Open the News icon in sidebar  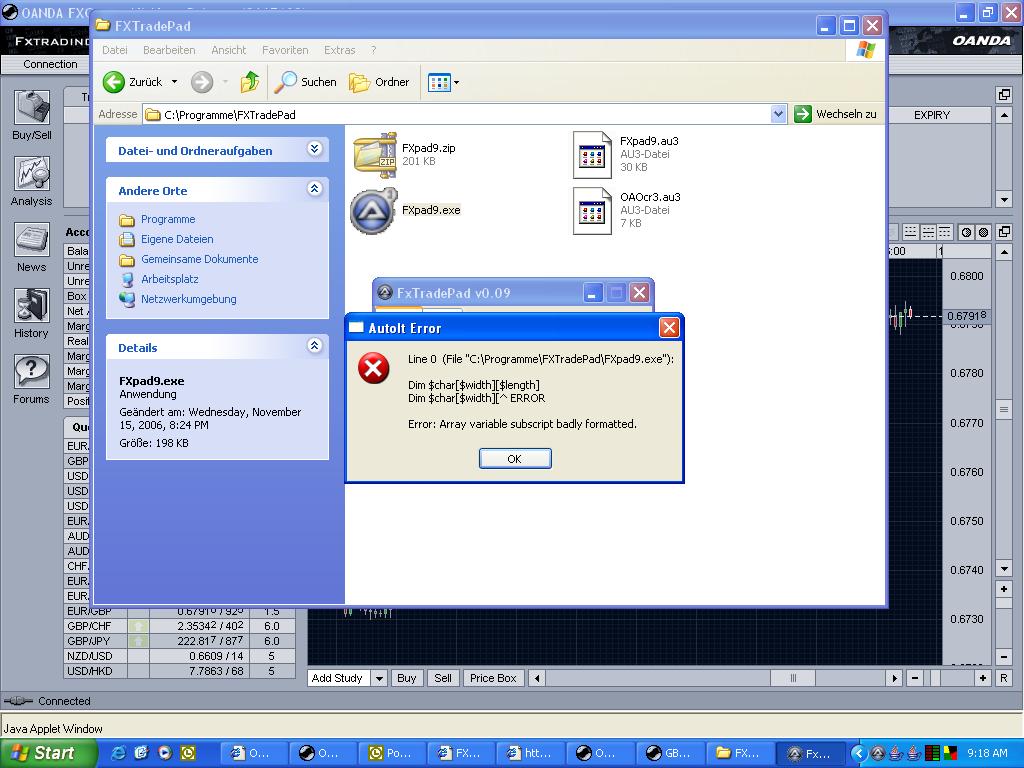32,241
